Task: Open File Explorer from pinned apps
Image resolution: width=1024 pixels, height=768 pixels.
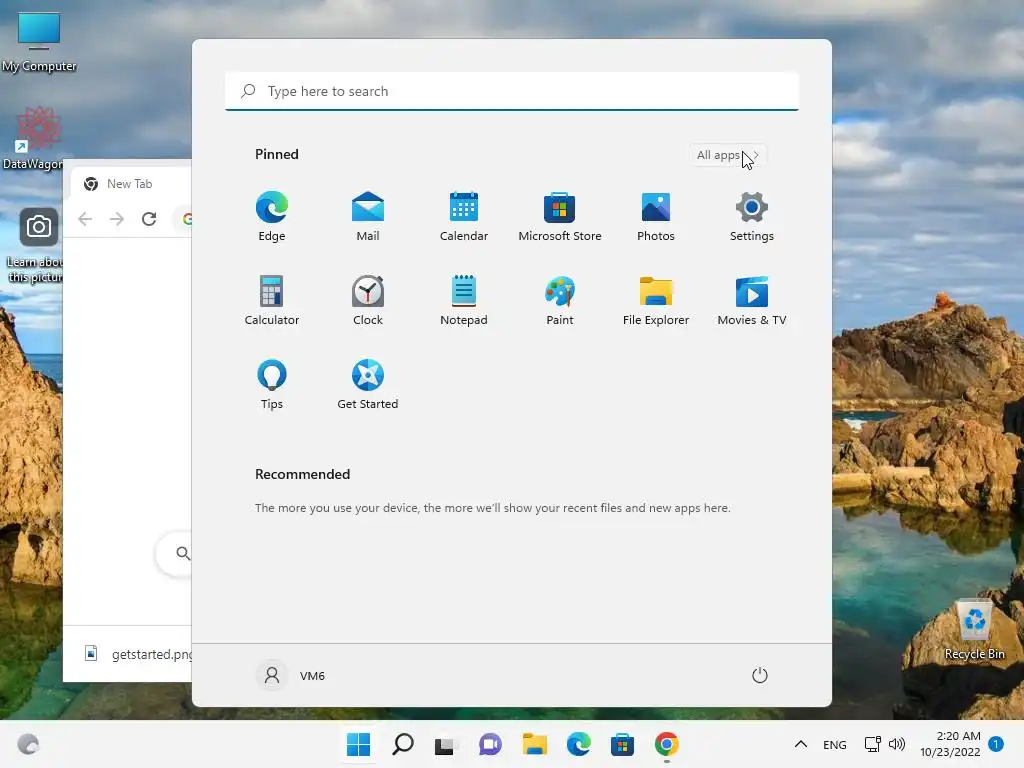Action: 656,300
